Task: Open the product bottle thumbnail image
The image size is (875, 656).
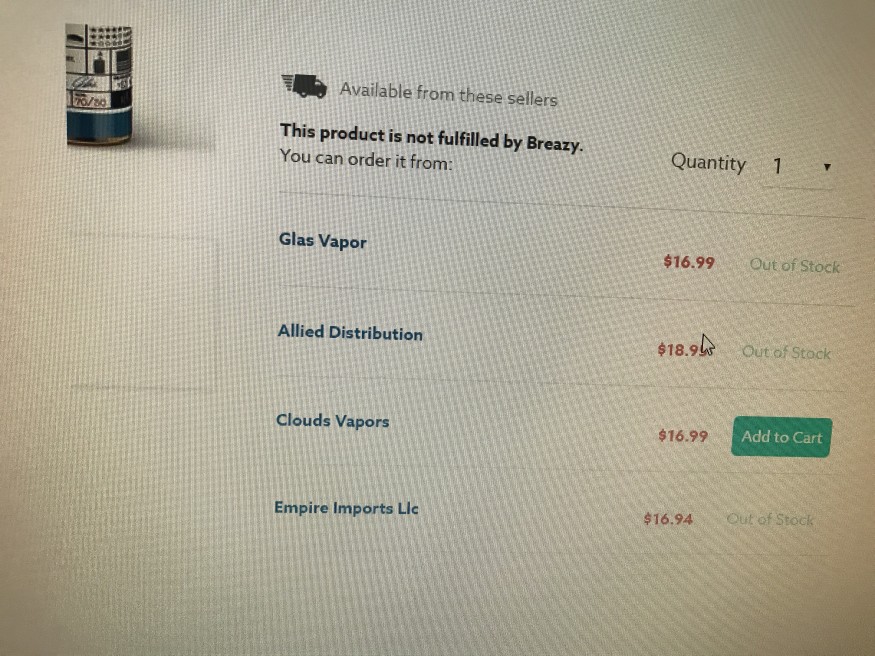Action: (x=99, y=84)
